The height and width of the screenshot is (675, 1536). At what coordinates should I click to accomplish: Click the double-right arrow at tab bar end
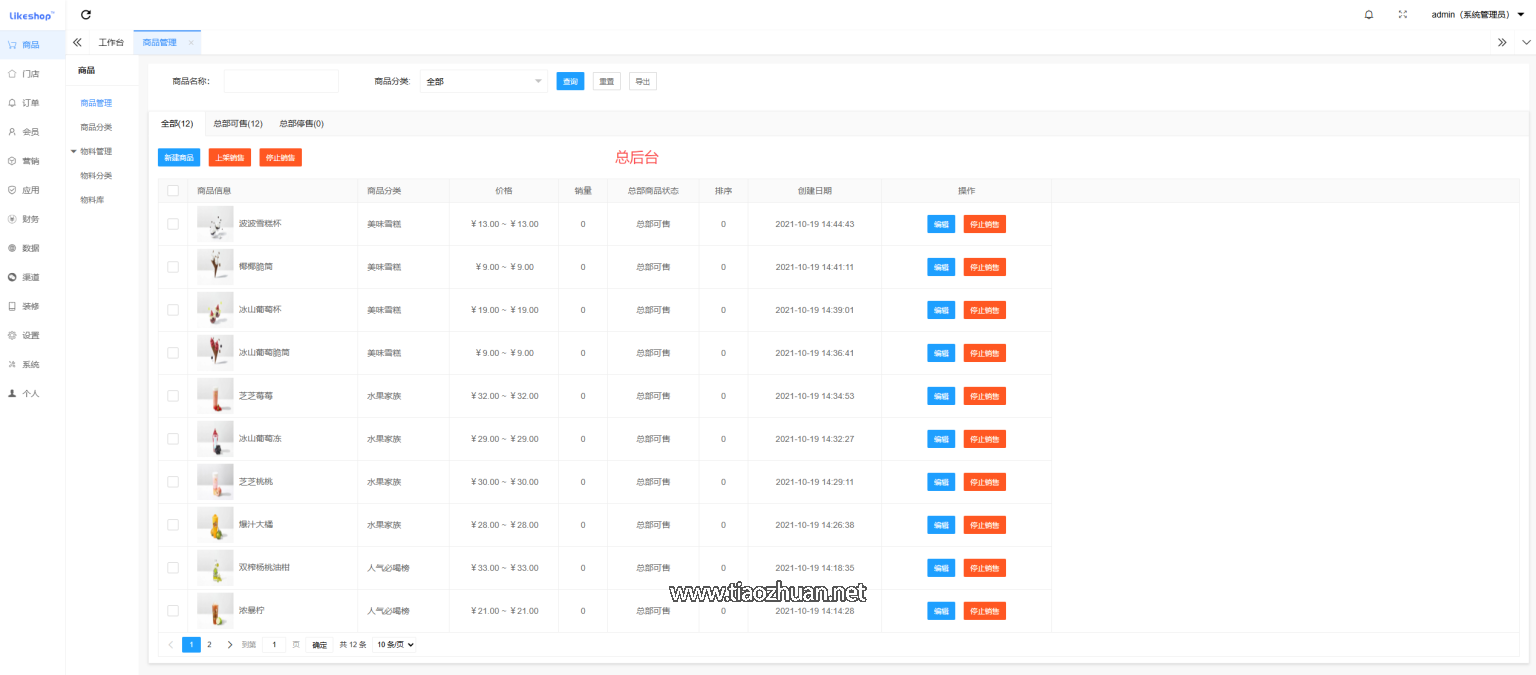(x=1502, y=42)
